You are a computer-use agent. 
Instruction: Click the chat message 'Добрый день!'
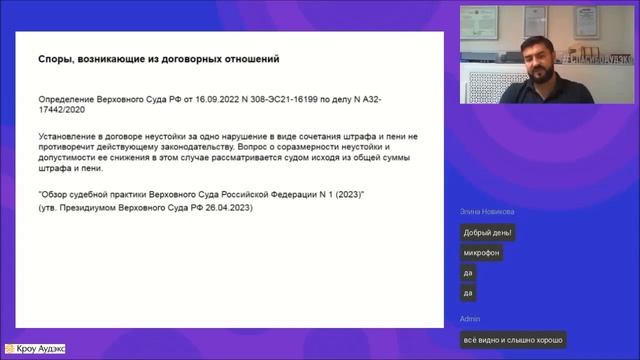pos(487,233)
